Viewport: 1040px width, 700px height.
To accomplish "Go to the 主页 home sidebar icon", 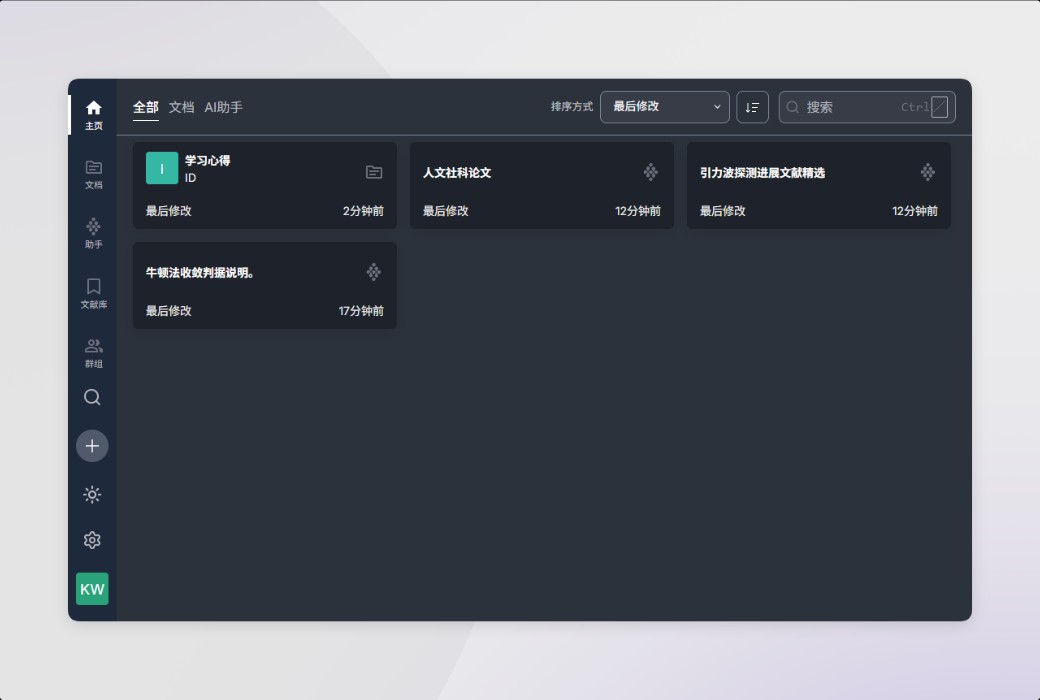I will [94, 115].
